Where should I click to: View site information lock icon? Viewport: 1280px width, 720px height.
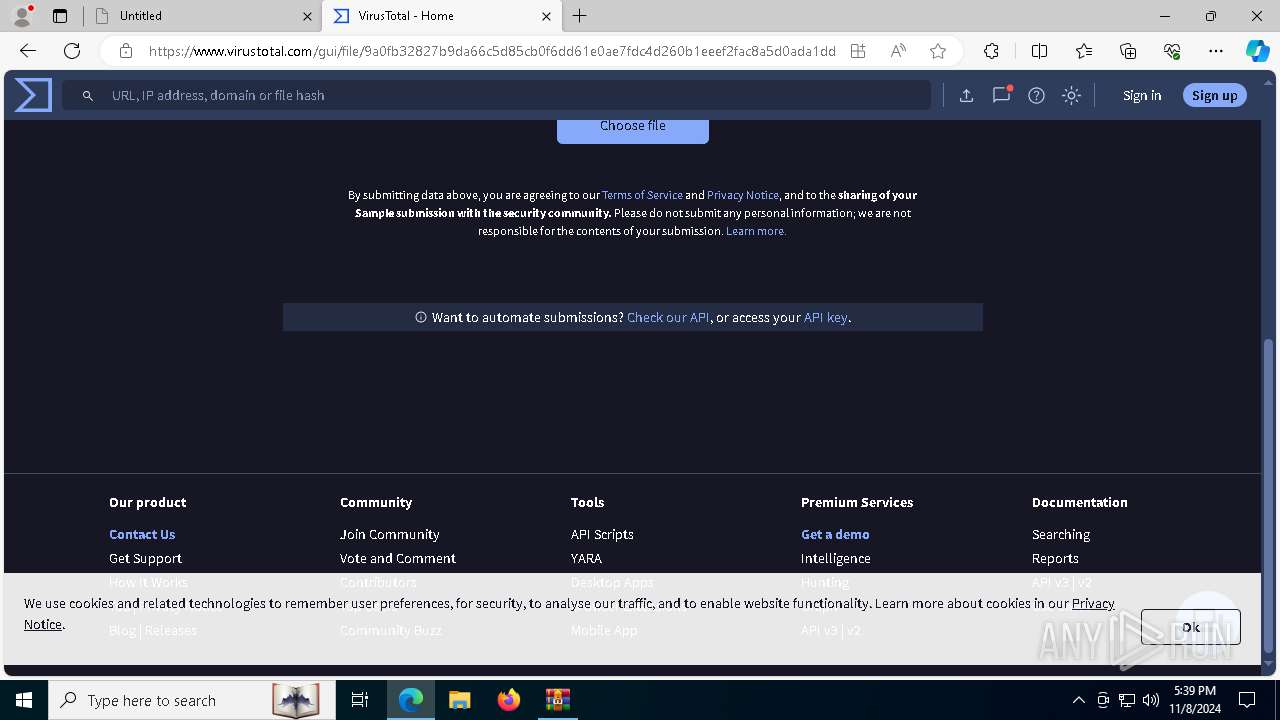click(x=126, y=51)
